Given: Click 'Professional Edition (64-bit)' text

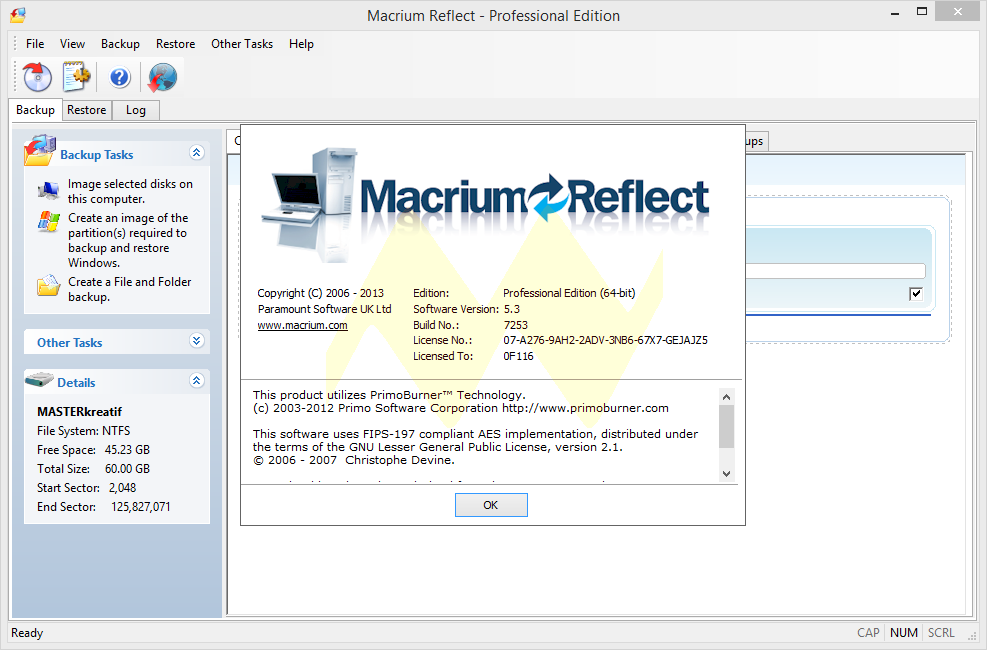Looking at the screenshot, I should [569, 293].
